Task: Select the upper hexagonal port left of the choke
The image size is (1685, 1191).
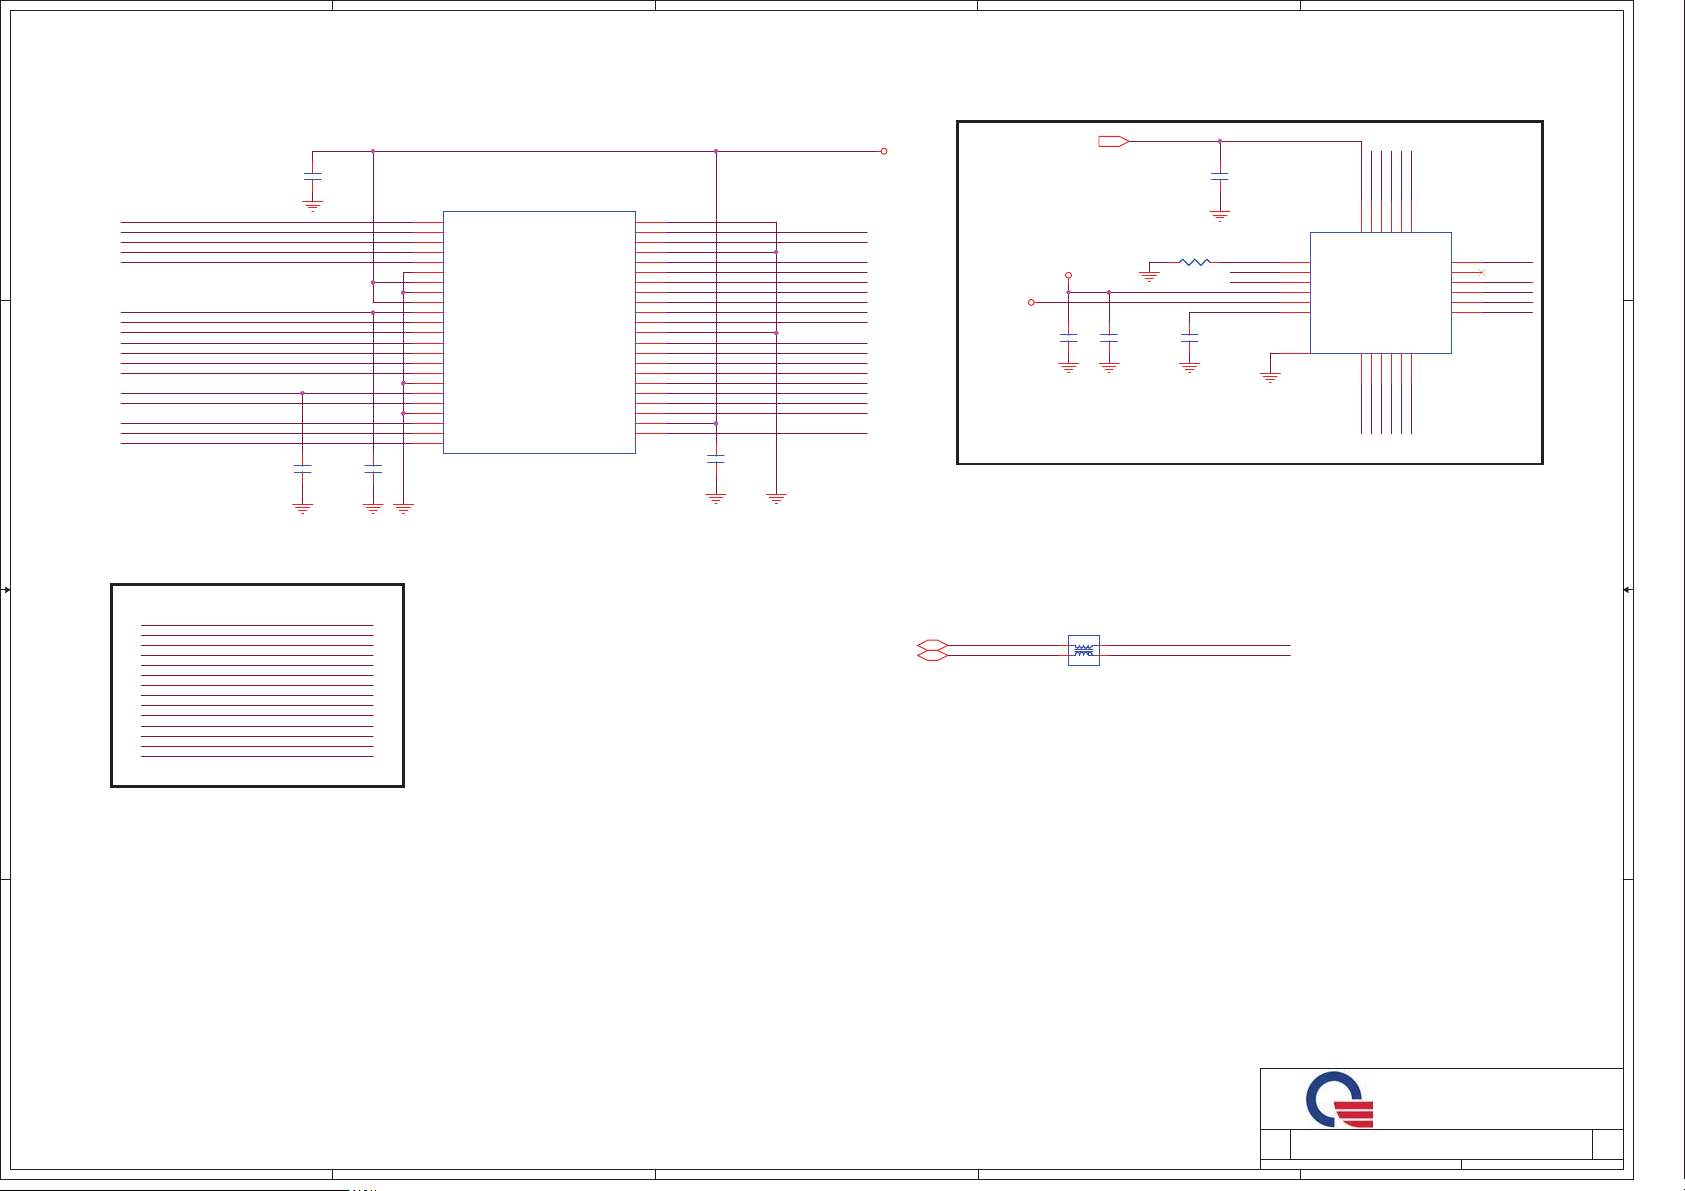Action: click(932, 645)
